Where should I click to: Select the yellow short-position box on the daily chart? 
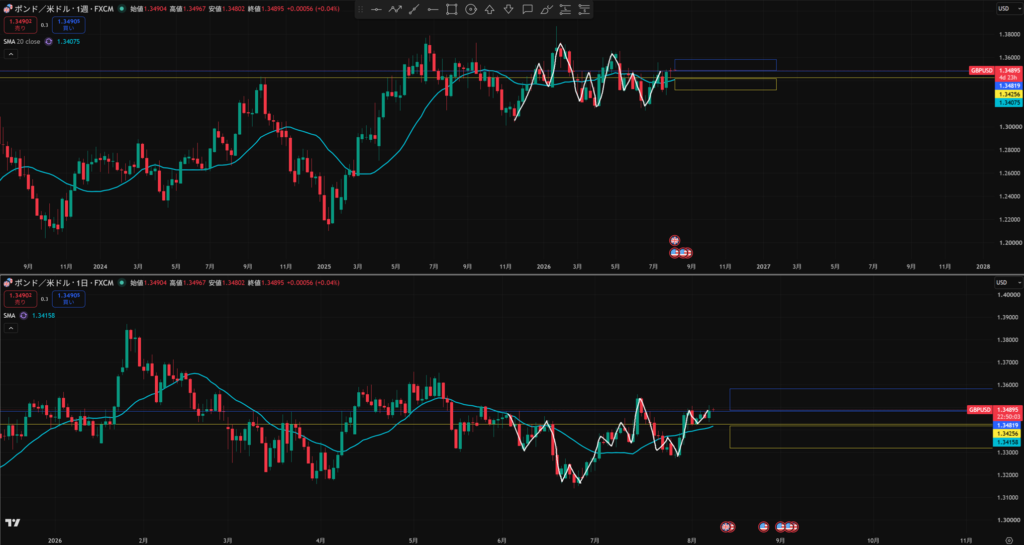pyautogui.click(x=860, y=437)
